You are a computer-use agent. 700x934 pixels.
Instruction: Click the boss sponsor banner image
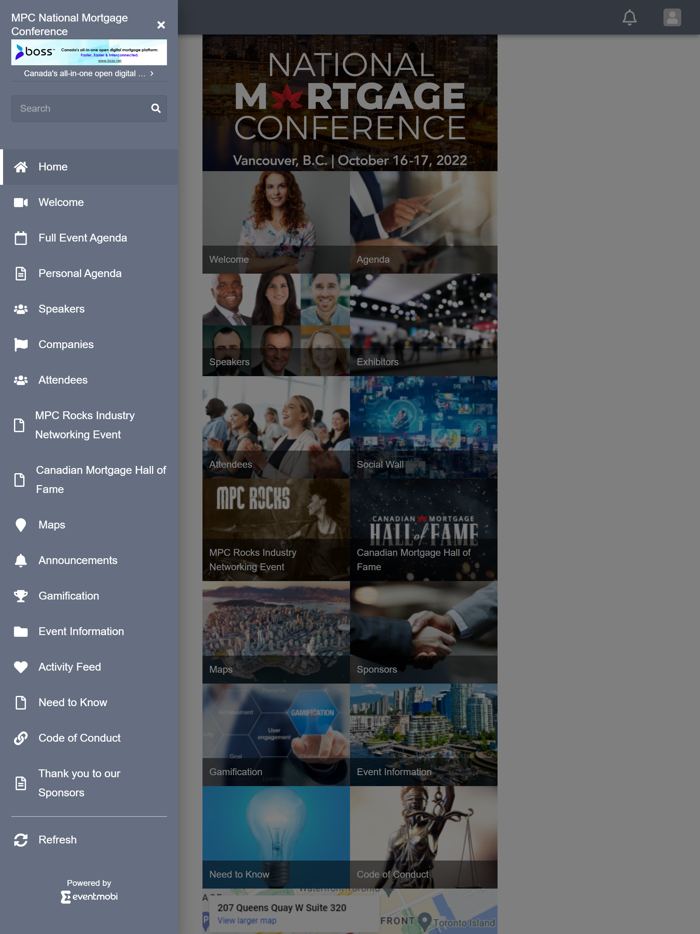(x=89, y=52)
